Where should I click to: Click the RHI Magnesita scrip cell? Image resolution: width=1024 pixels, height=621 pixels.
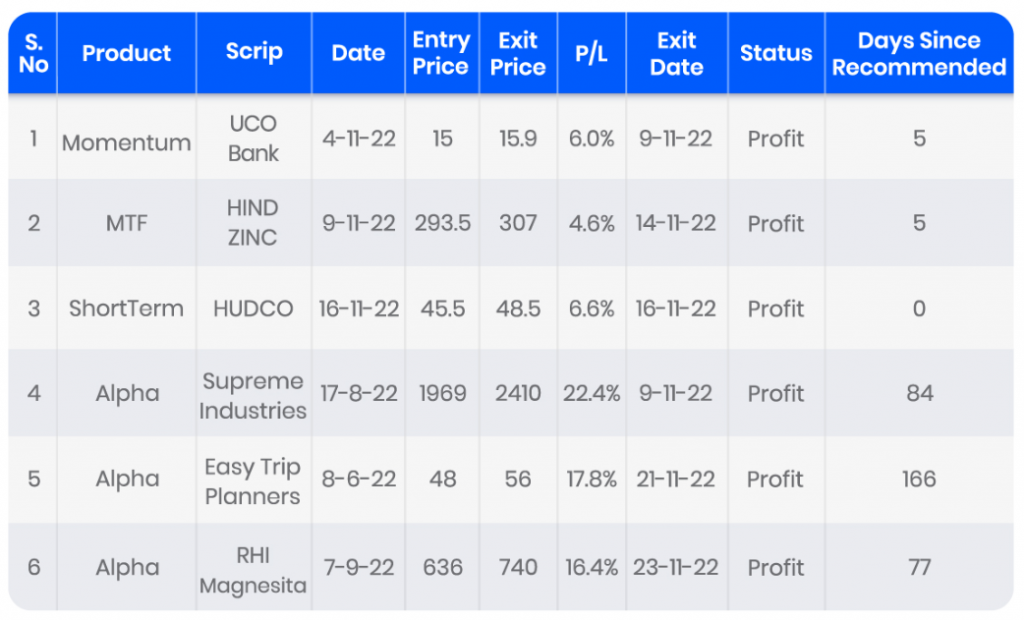coord(253,570)
